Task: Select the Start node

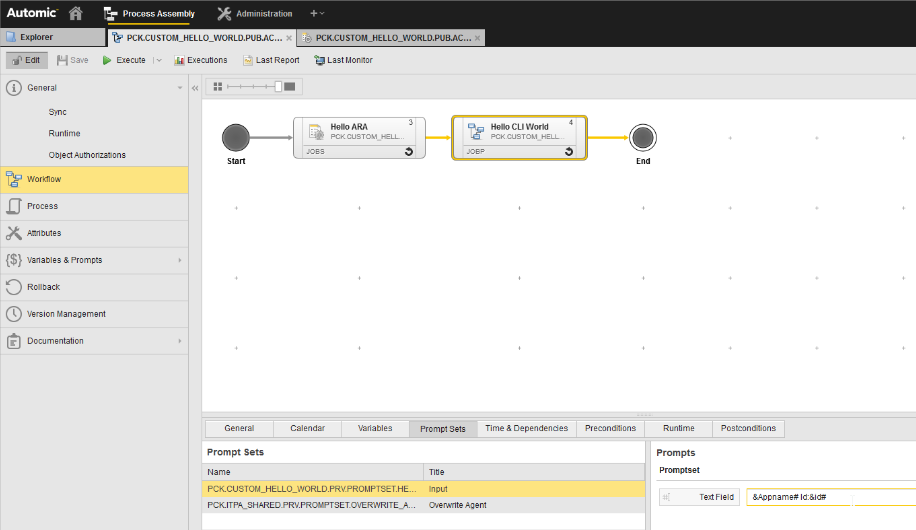Action: (235, 138)
